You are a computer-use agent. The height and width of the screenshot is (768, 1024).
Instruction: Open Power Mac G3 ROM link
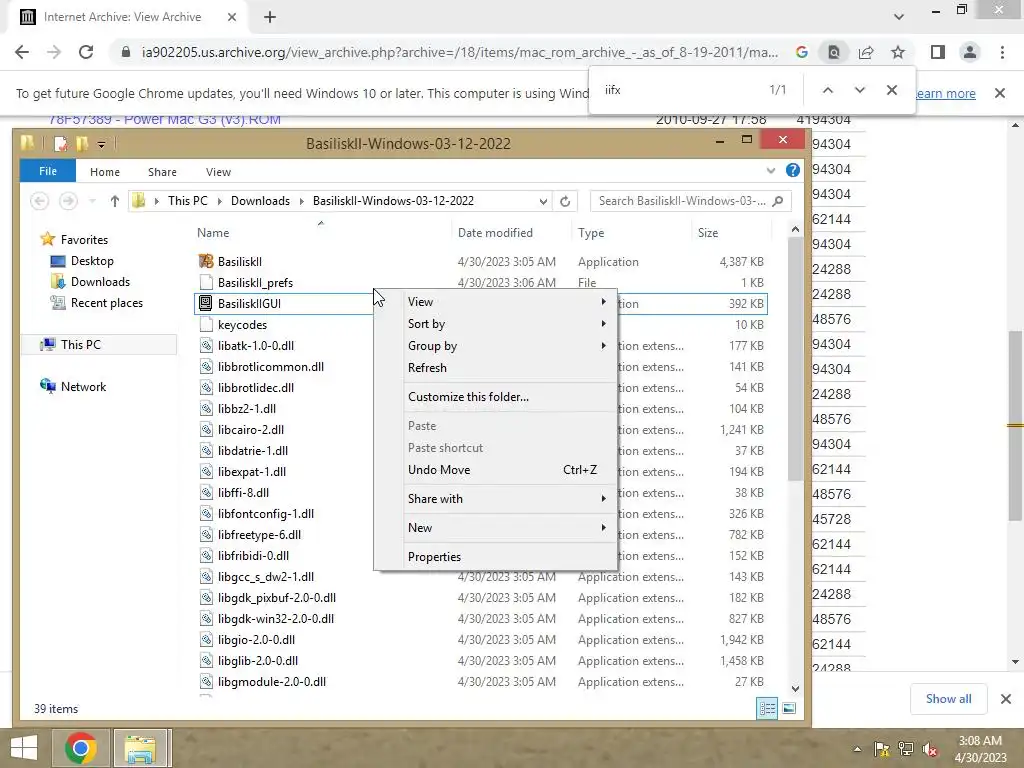165,120
